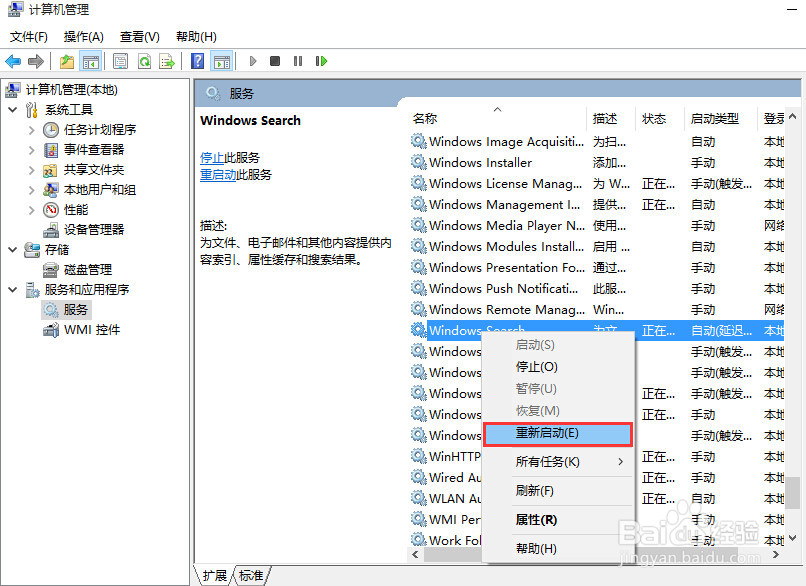Switch to the Standard tab

click(x=251, y=576)
